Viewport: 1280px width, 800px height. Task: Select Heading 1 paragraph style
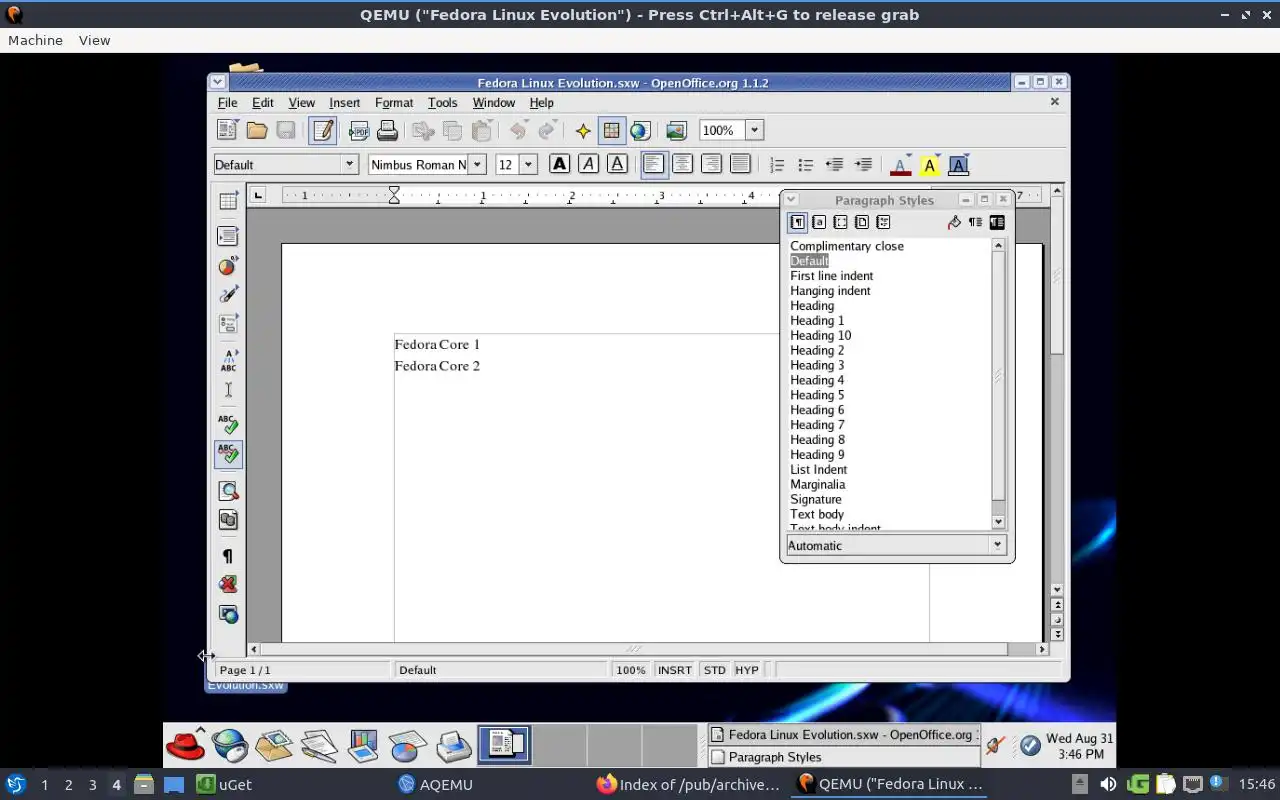[x=817, y=320]
